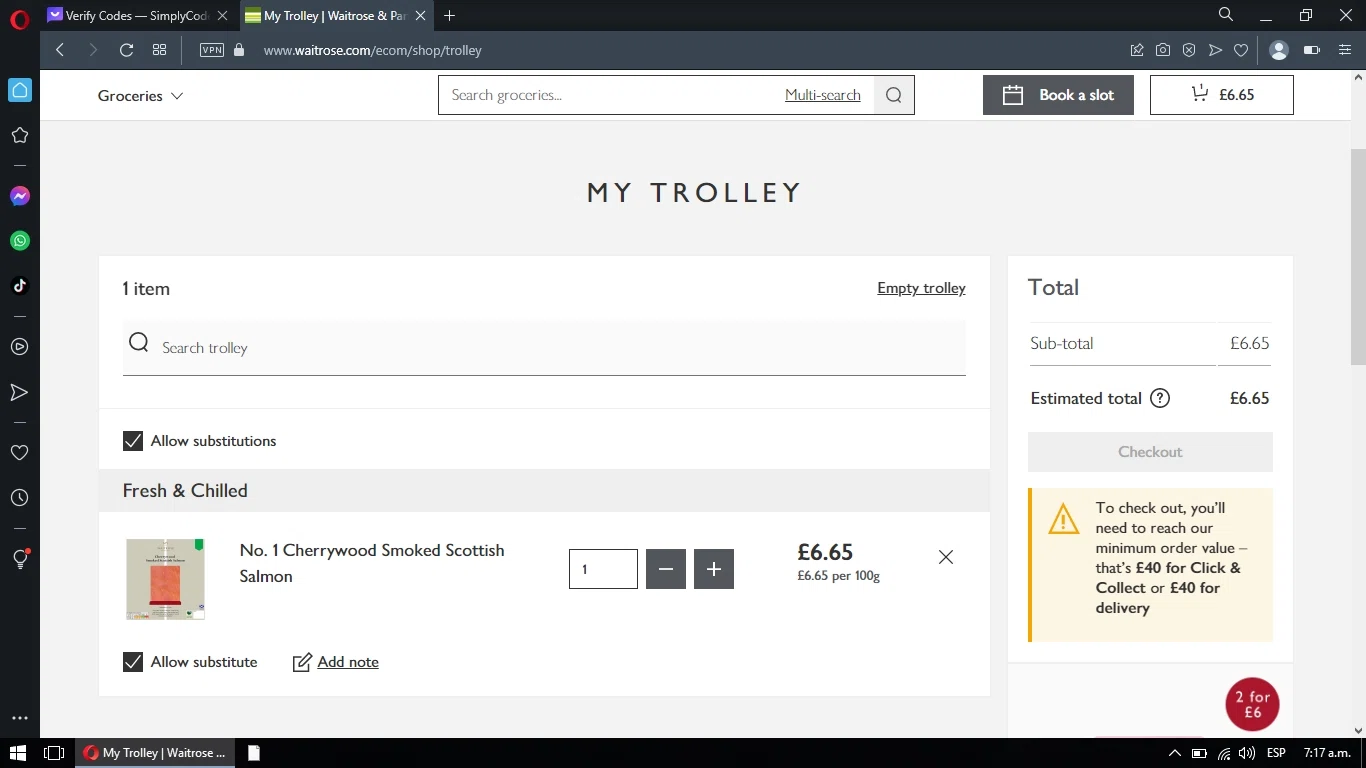Open the smoked salmon product thumbnail

(x=165, y=580)
